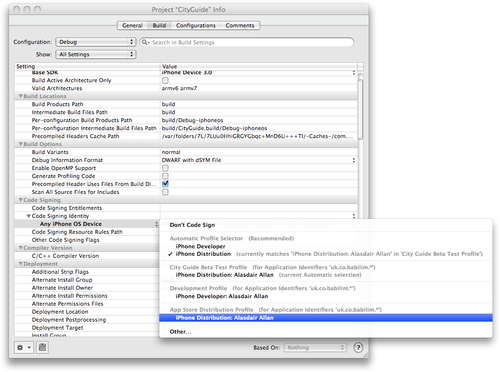Viewport: 500px width, 372px height.
Task: Switch to the General tab
Action: (132, 26)
